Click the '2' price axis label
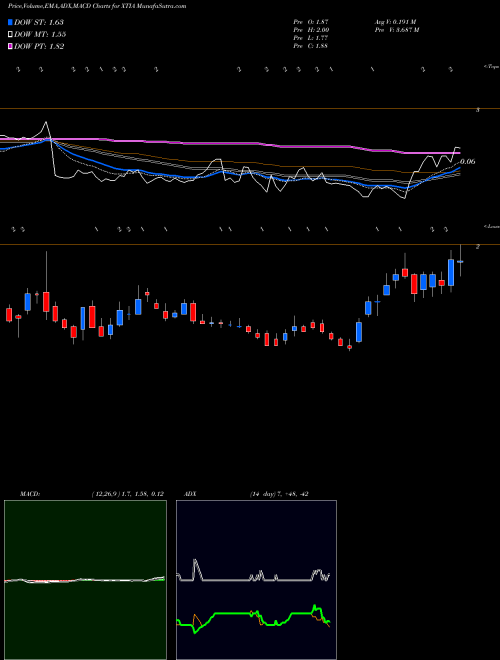The image size is (500, 660). point(478,247)
